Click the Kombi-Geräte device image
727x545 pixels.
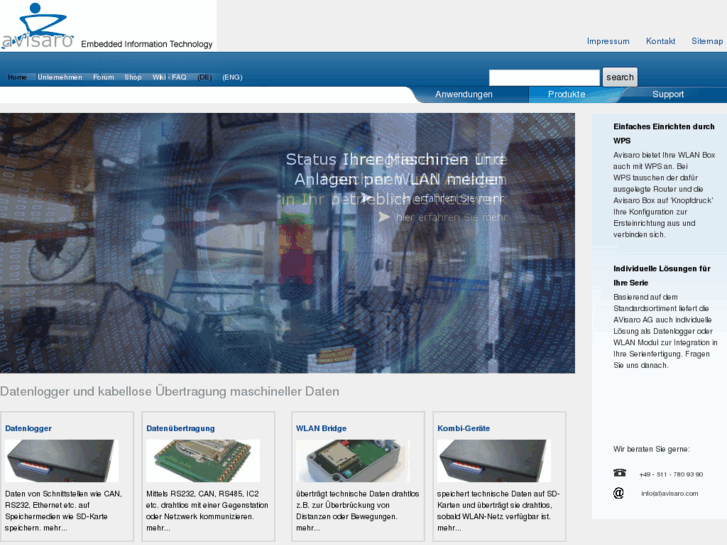[x=494, y=461]
